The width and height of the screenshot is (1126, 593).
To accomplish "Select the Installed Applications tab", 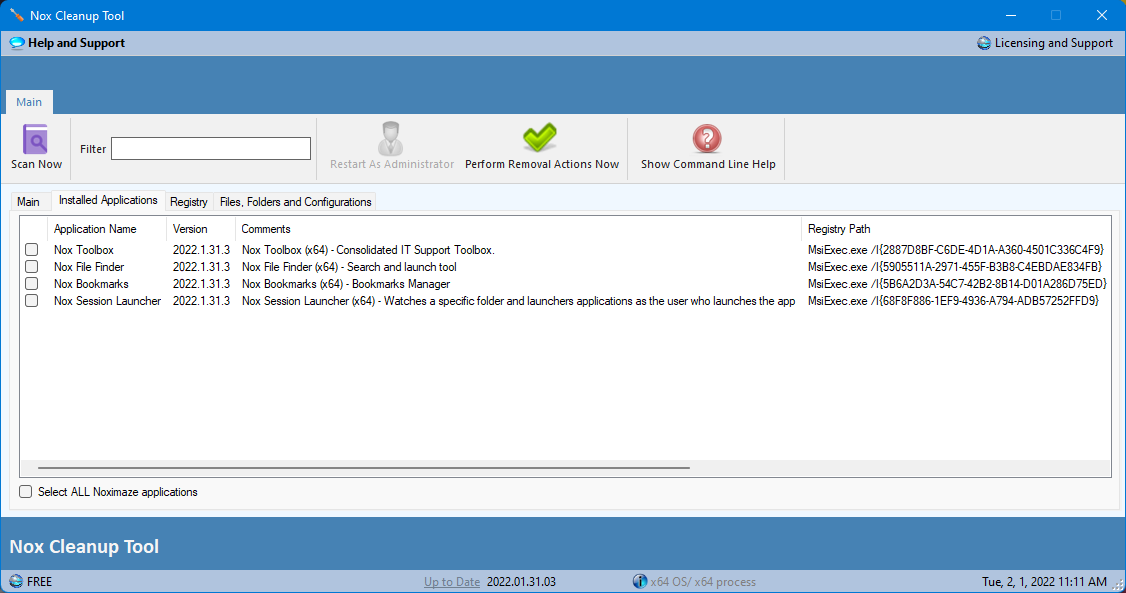I will tap(108, 200).
